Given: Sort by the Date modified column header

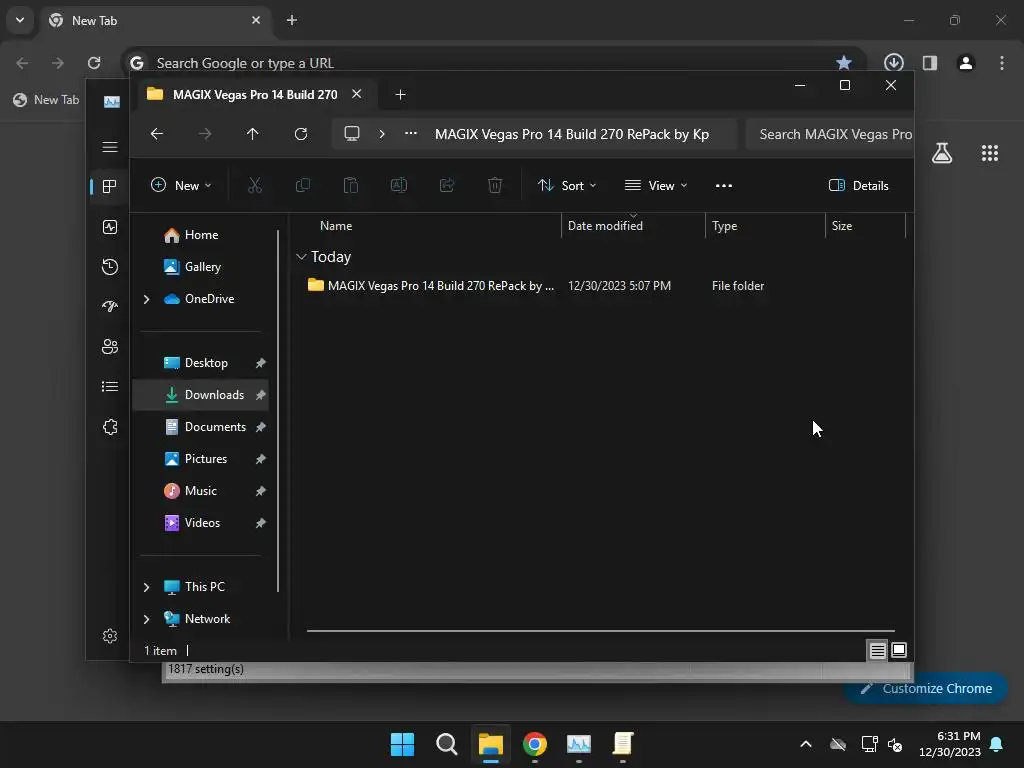Looking at the screenshot, I should [x=633, y=225].
